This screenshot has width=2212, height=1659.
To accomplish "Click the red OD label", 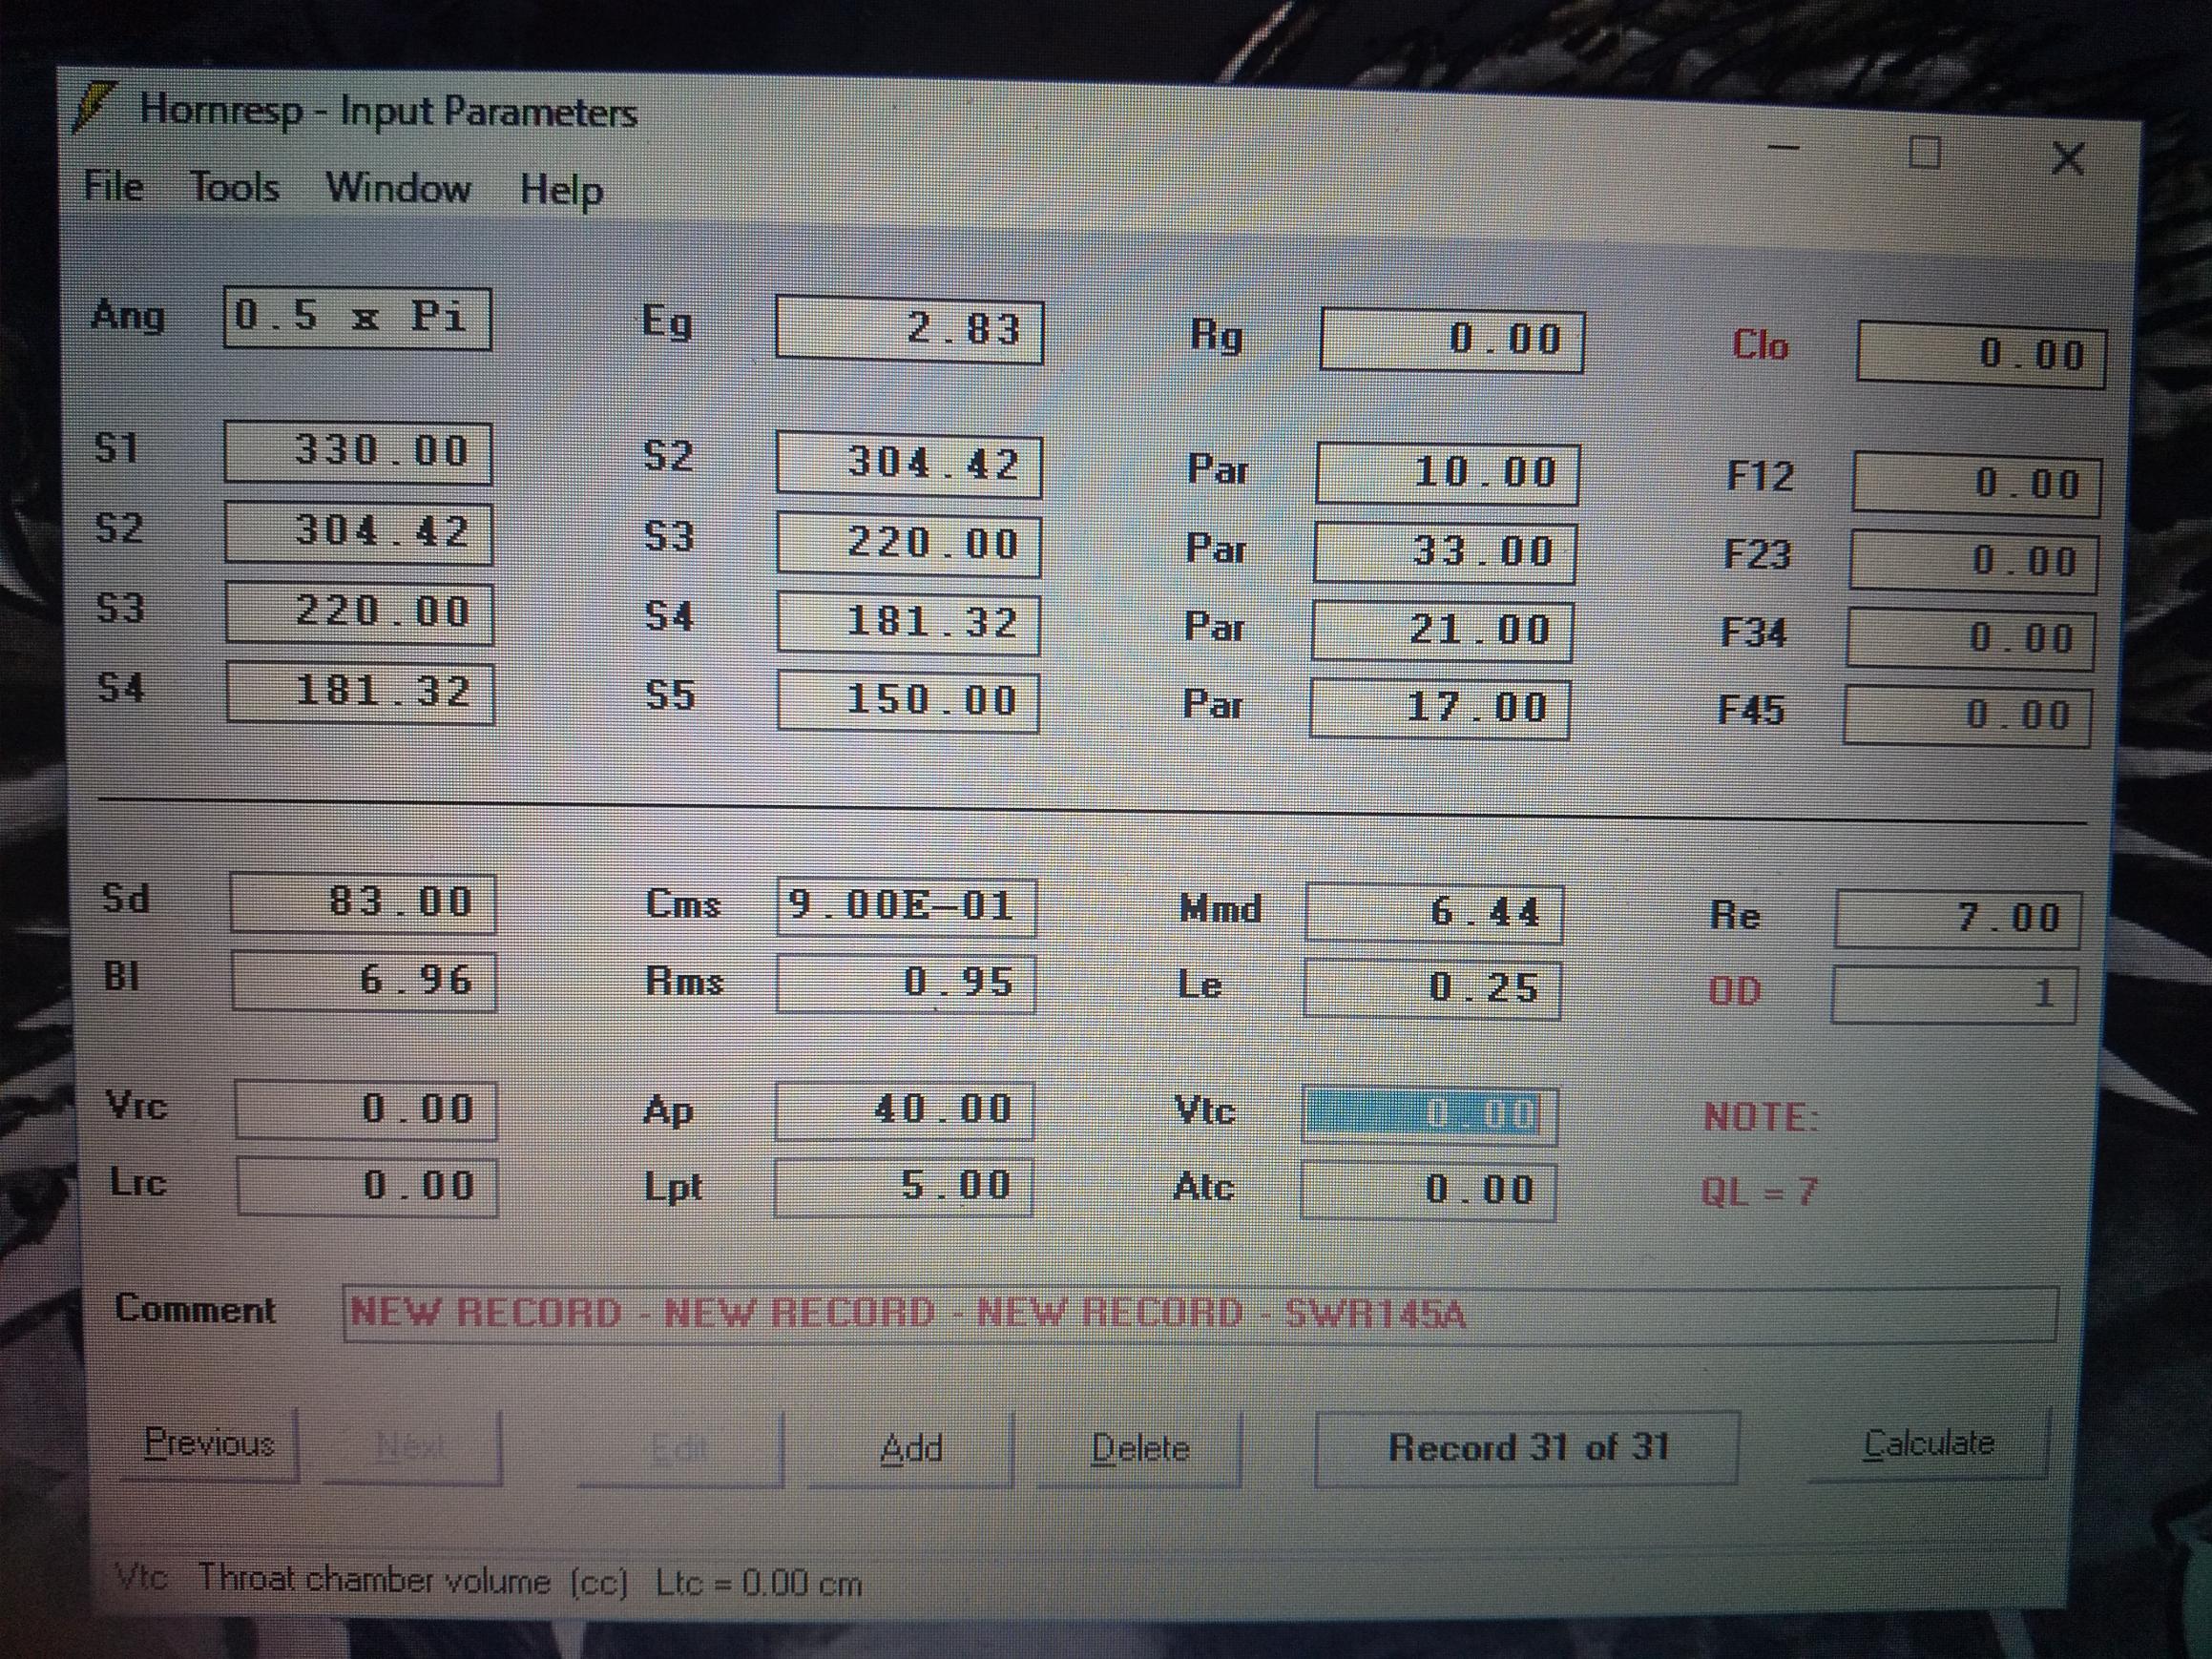I will click(x=1734, y=991).
